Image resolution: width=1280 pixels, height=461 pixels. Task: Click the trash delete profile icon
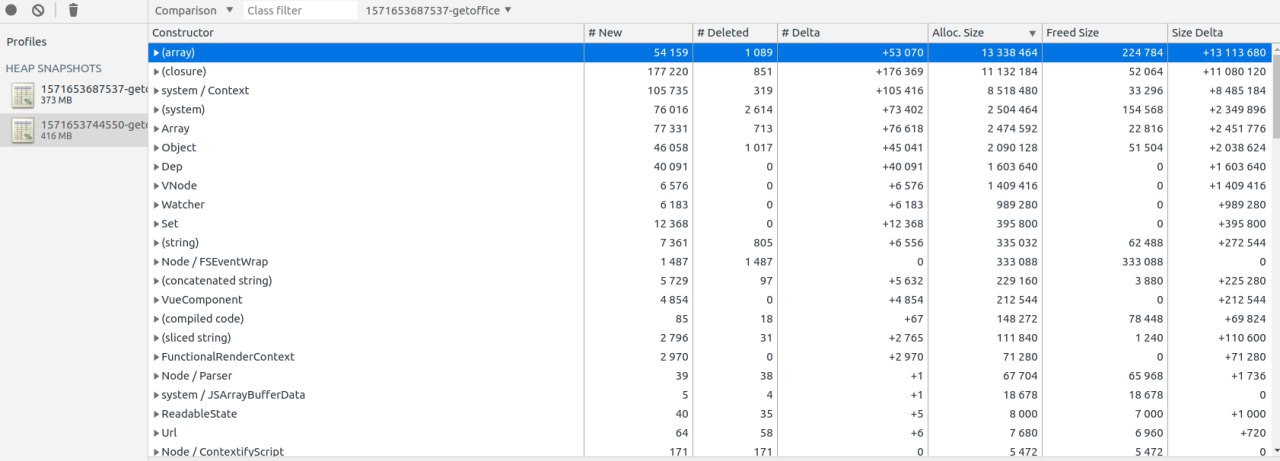pos(73,10)
